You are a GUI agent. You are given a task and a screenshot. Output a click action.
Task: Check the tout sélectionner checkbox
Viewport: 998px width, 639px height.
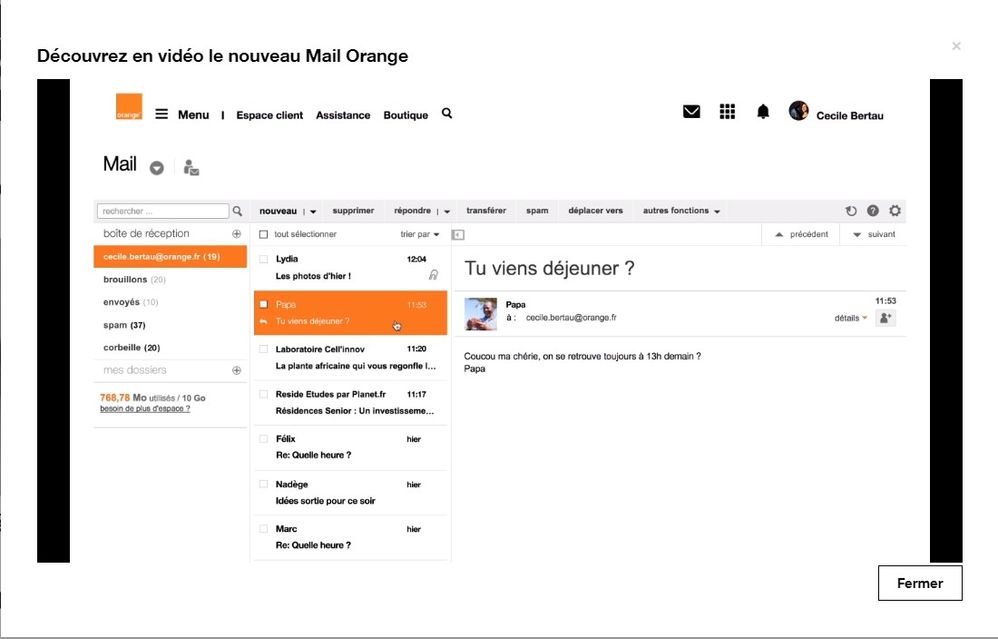pos(264,234)
